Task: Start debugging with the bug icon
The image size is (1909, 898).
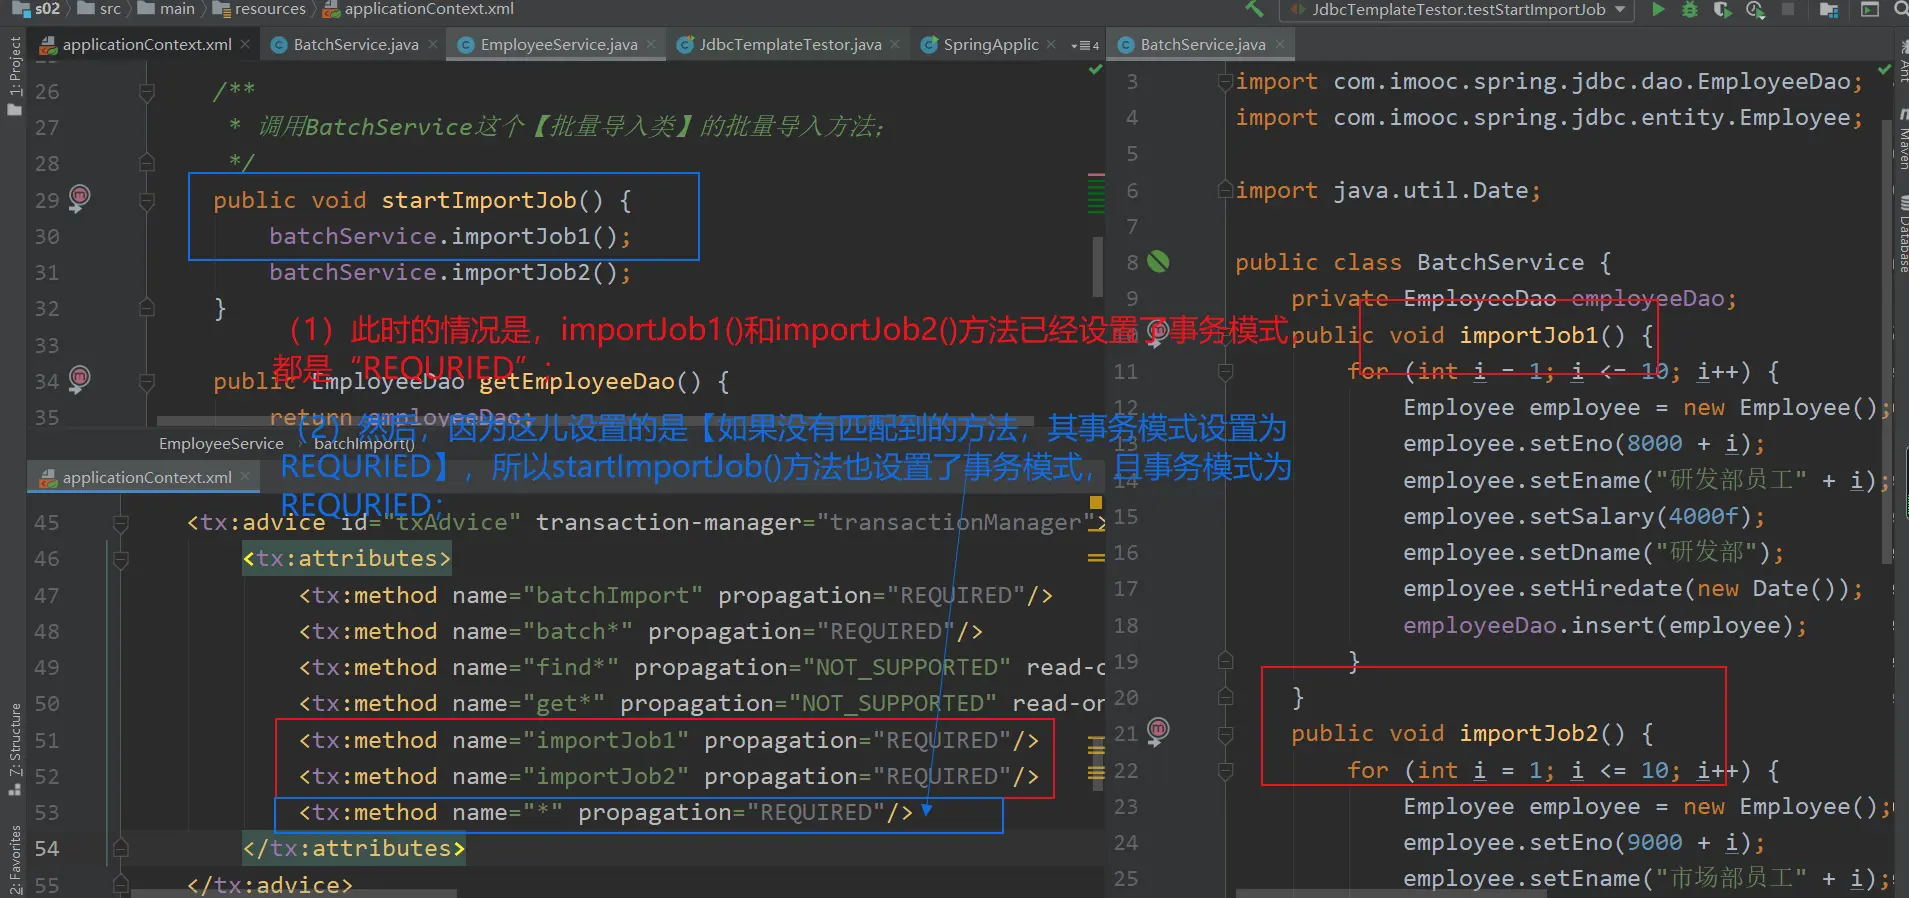Action: (x=1690, y=10)
